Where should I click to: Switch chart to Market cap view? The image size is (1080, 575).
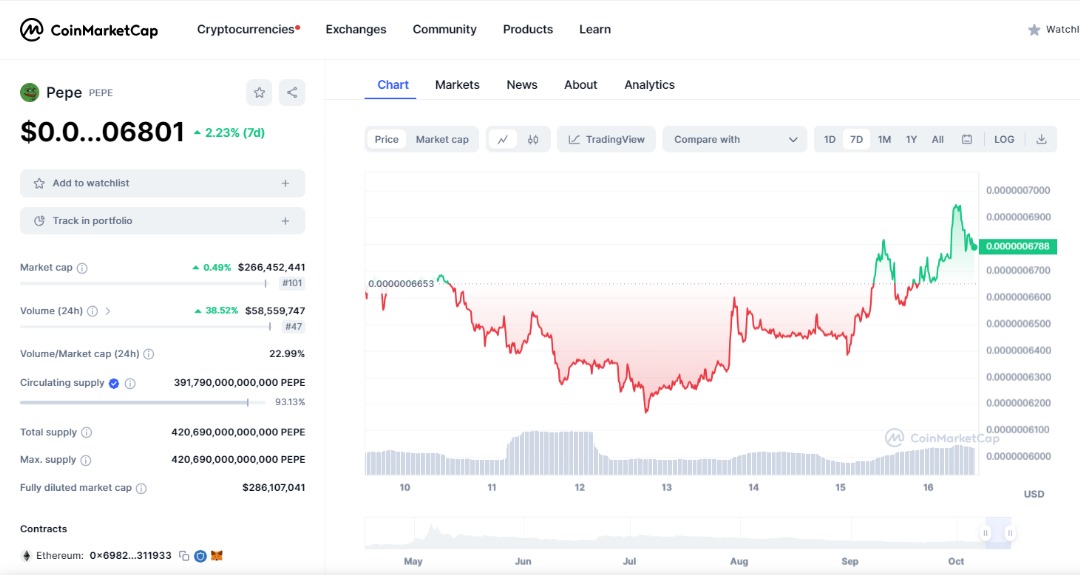pyautogui.click(x=442, y=139)
